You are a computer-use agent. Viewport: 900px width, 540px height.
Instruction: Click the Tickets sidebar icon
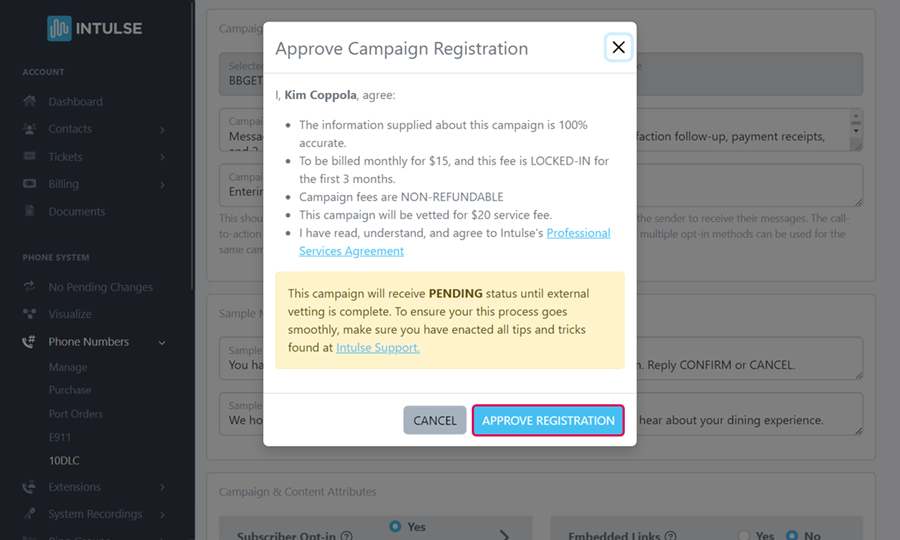(x=30, y=157)
